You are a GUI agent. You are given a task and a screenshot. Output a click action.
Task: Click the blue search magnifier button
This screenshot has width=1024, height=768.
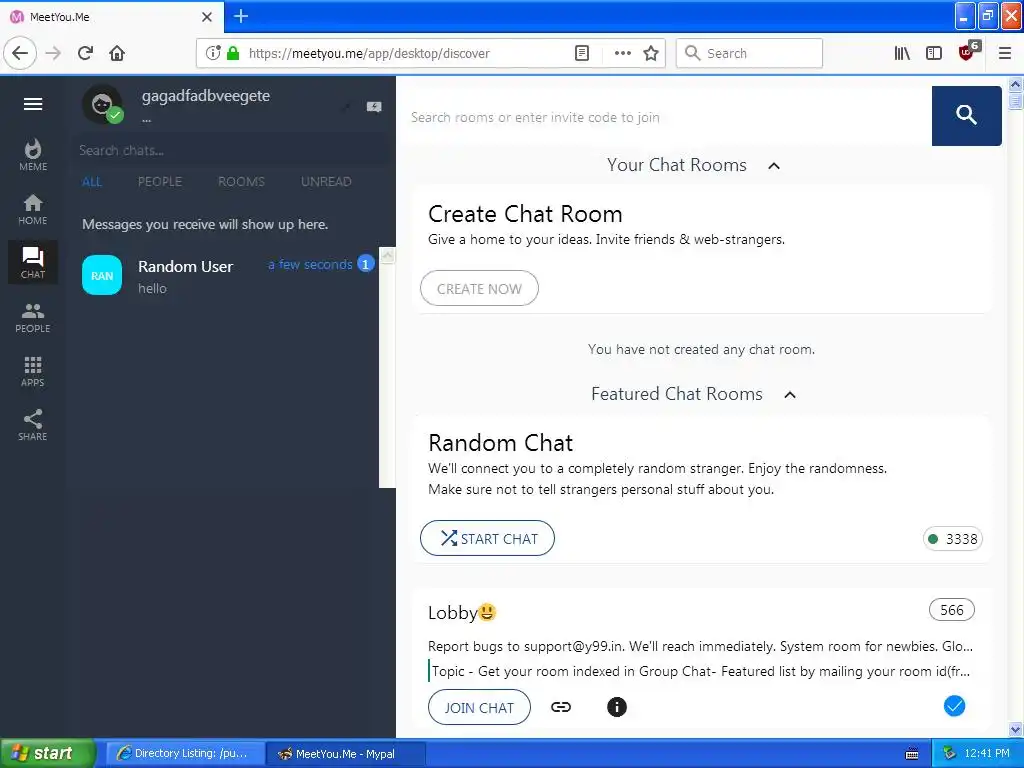[967, 116]
